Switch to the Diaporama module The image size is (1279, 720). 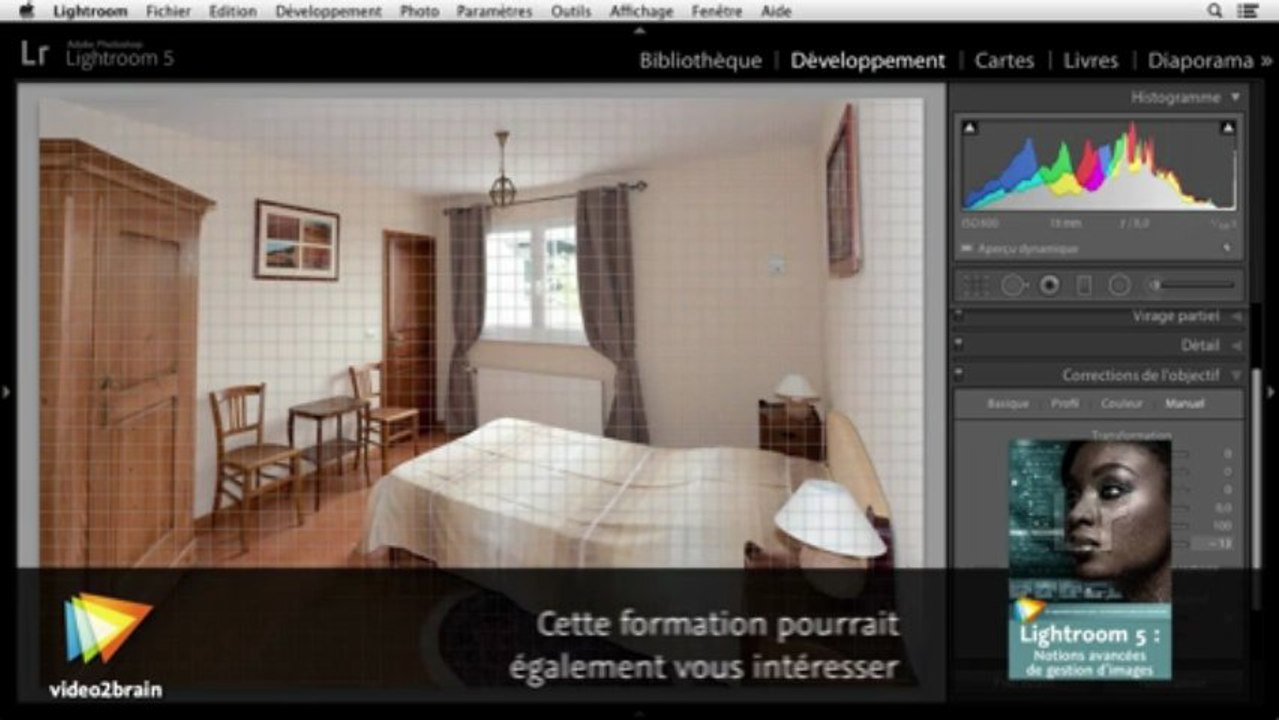coord(1200,60)
